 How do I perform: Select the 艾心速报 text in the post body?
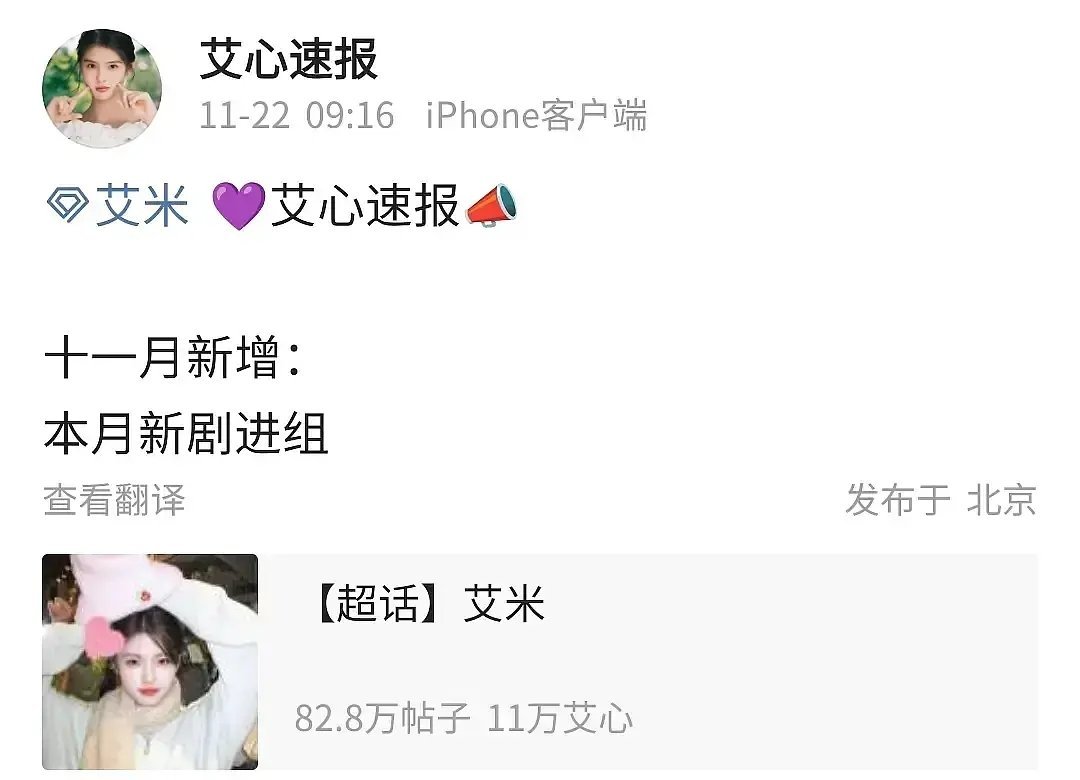coord(365,205)
